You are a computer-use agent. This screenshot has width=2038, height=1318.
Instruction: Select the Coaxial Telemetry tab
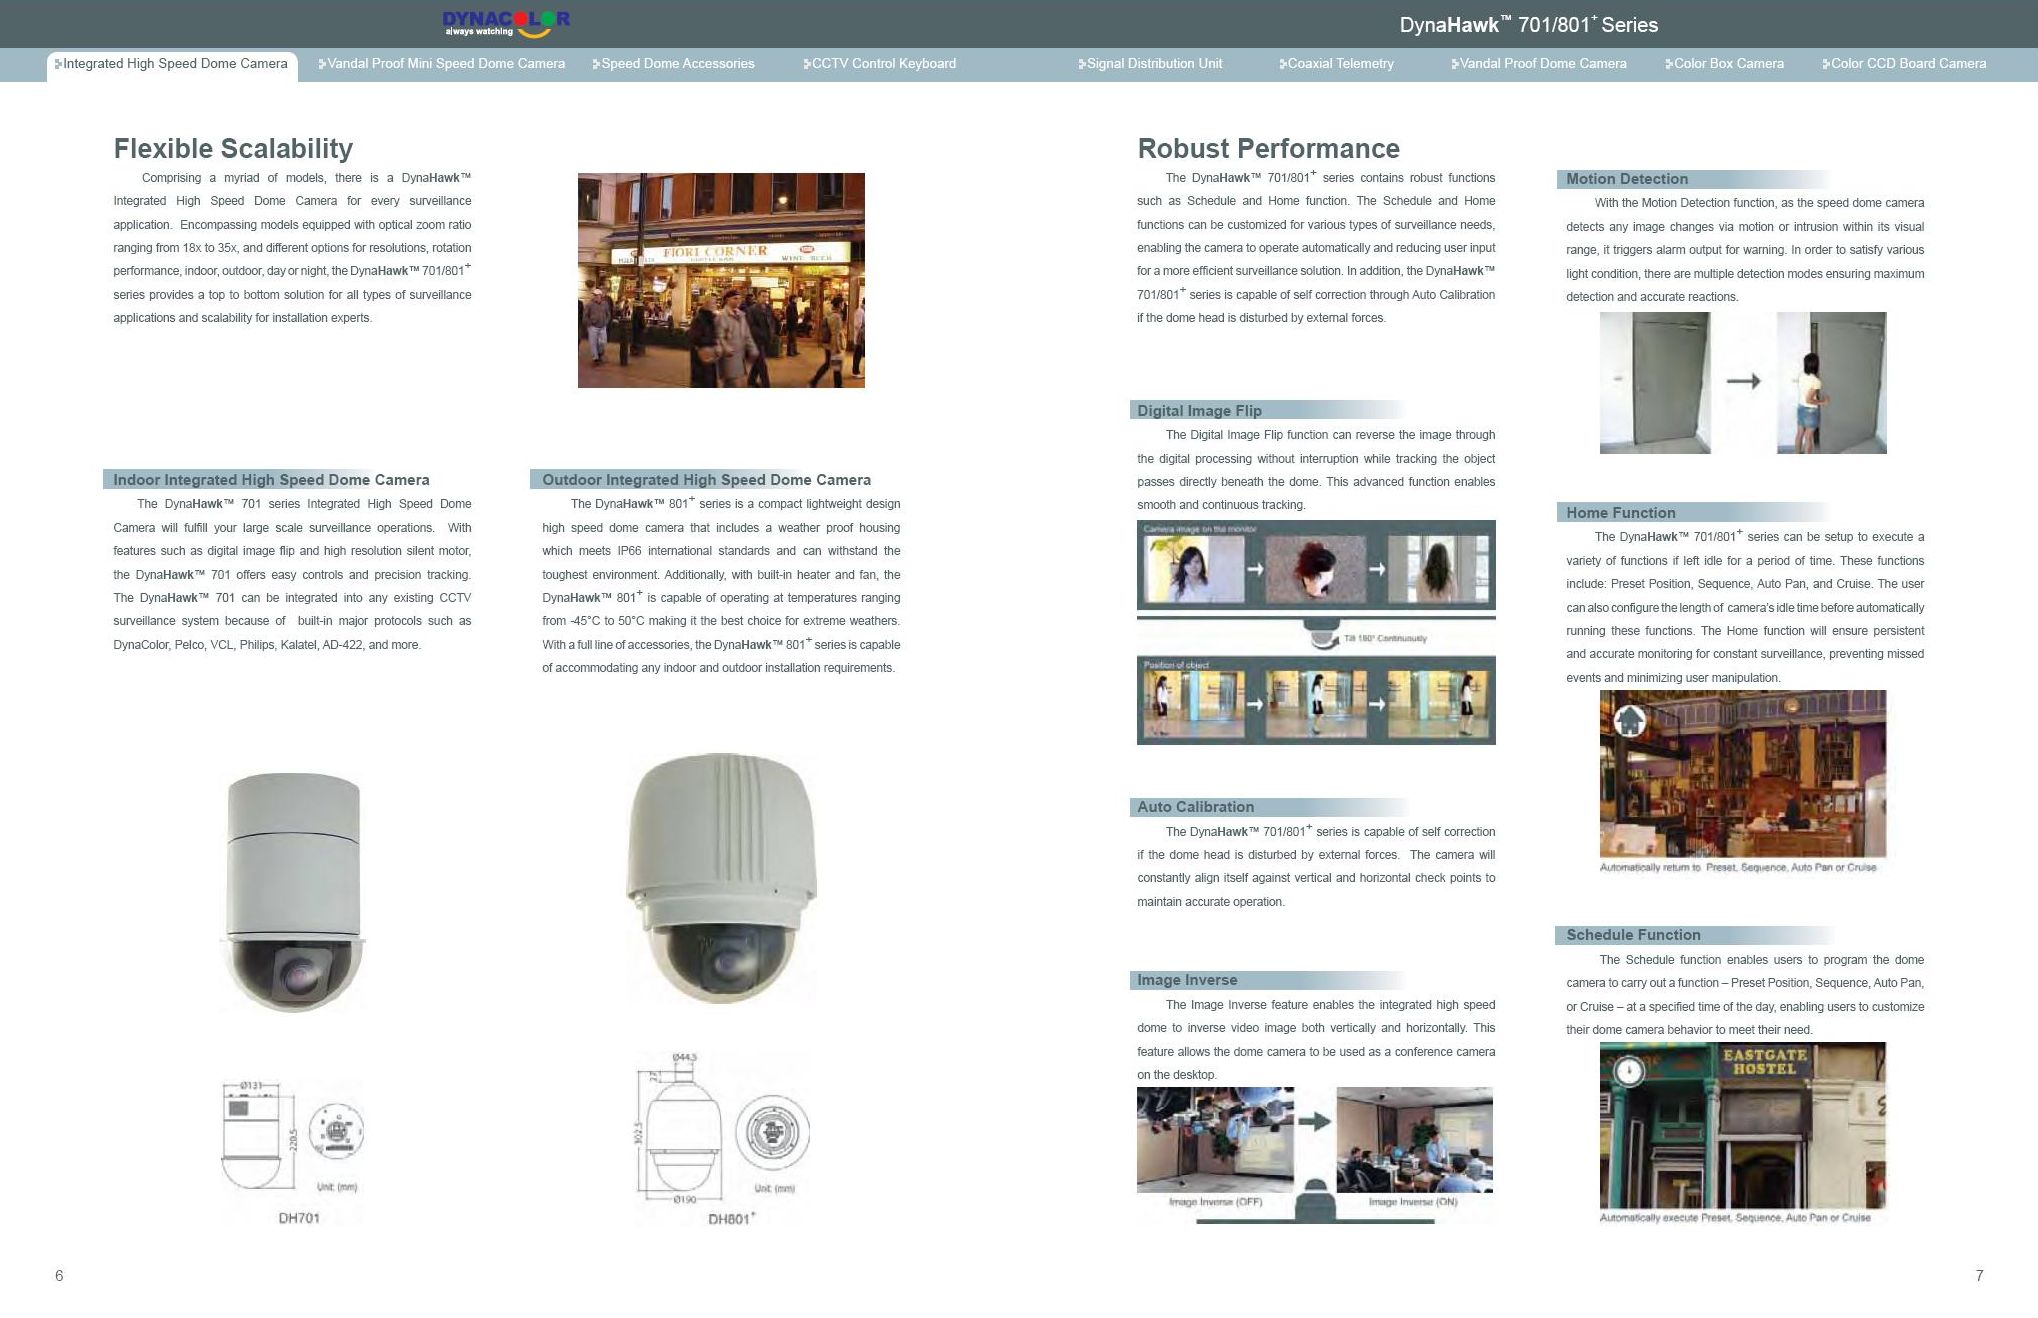click(x=1336, y=64)
